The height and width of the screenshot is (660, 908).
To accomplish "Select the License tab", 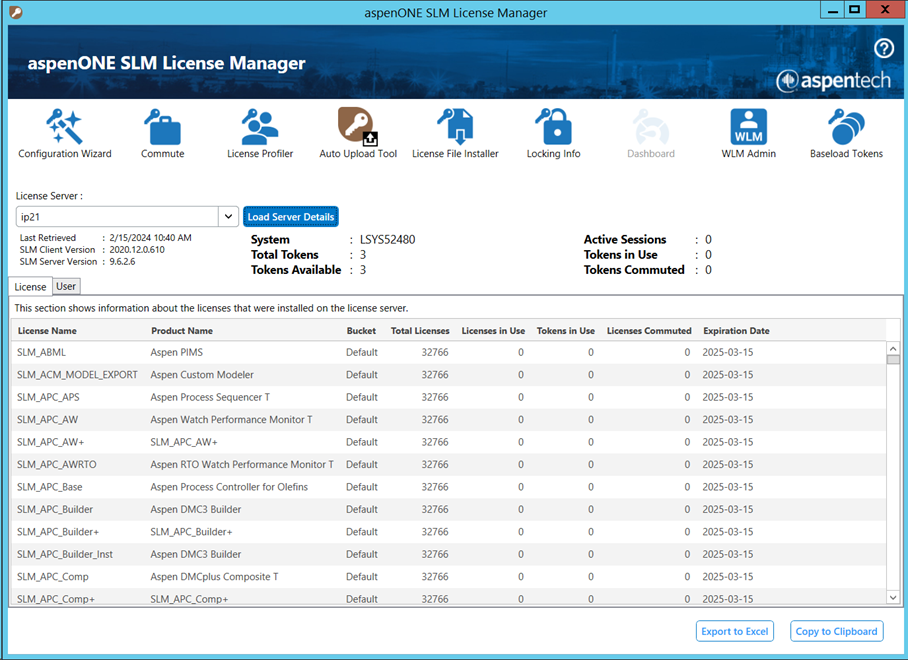I will coord(30,287).
